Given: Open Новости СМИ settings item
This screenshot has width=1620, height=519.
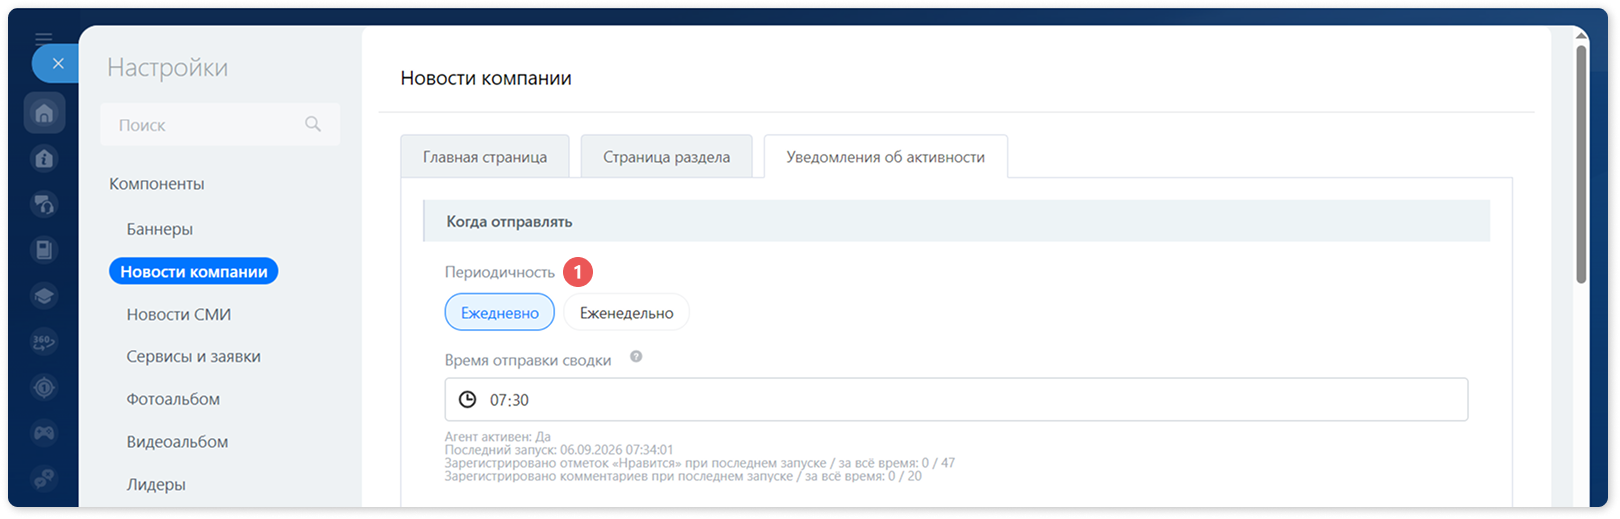Looking at the screenshot, I should tap(179, 314).
